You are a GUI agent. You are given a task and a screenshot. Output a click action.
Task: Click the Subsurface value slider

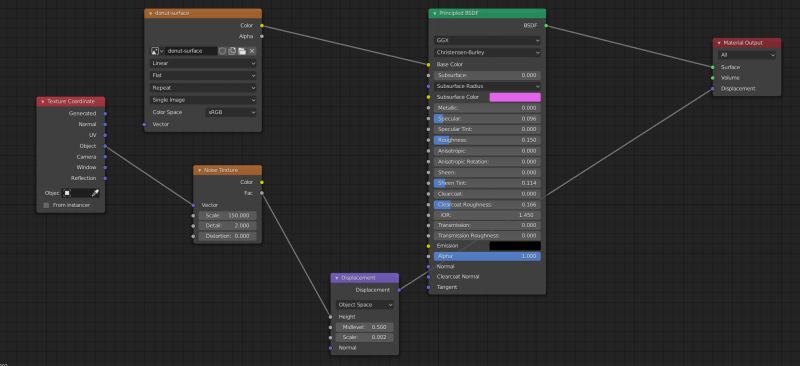[x=487, y=75]
